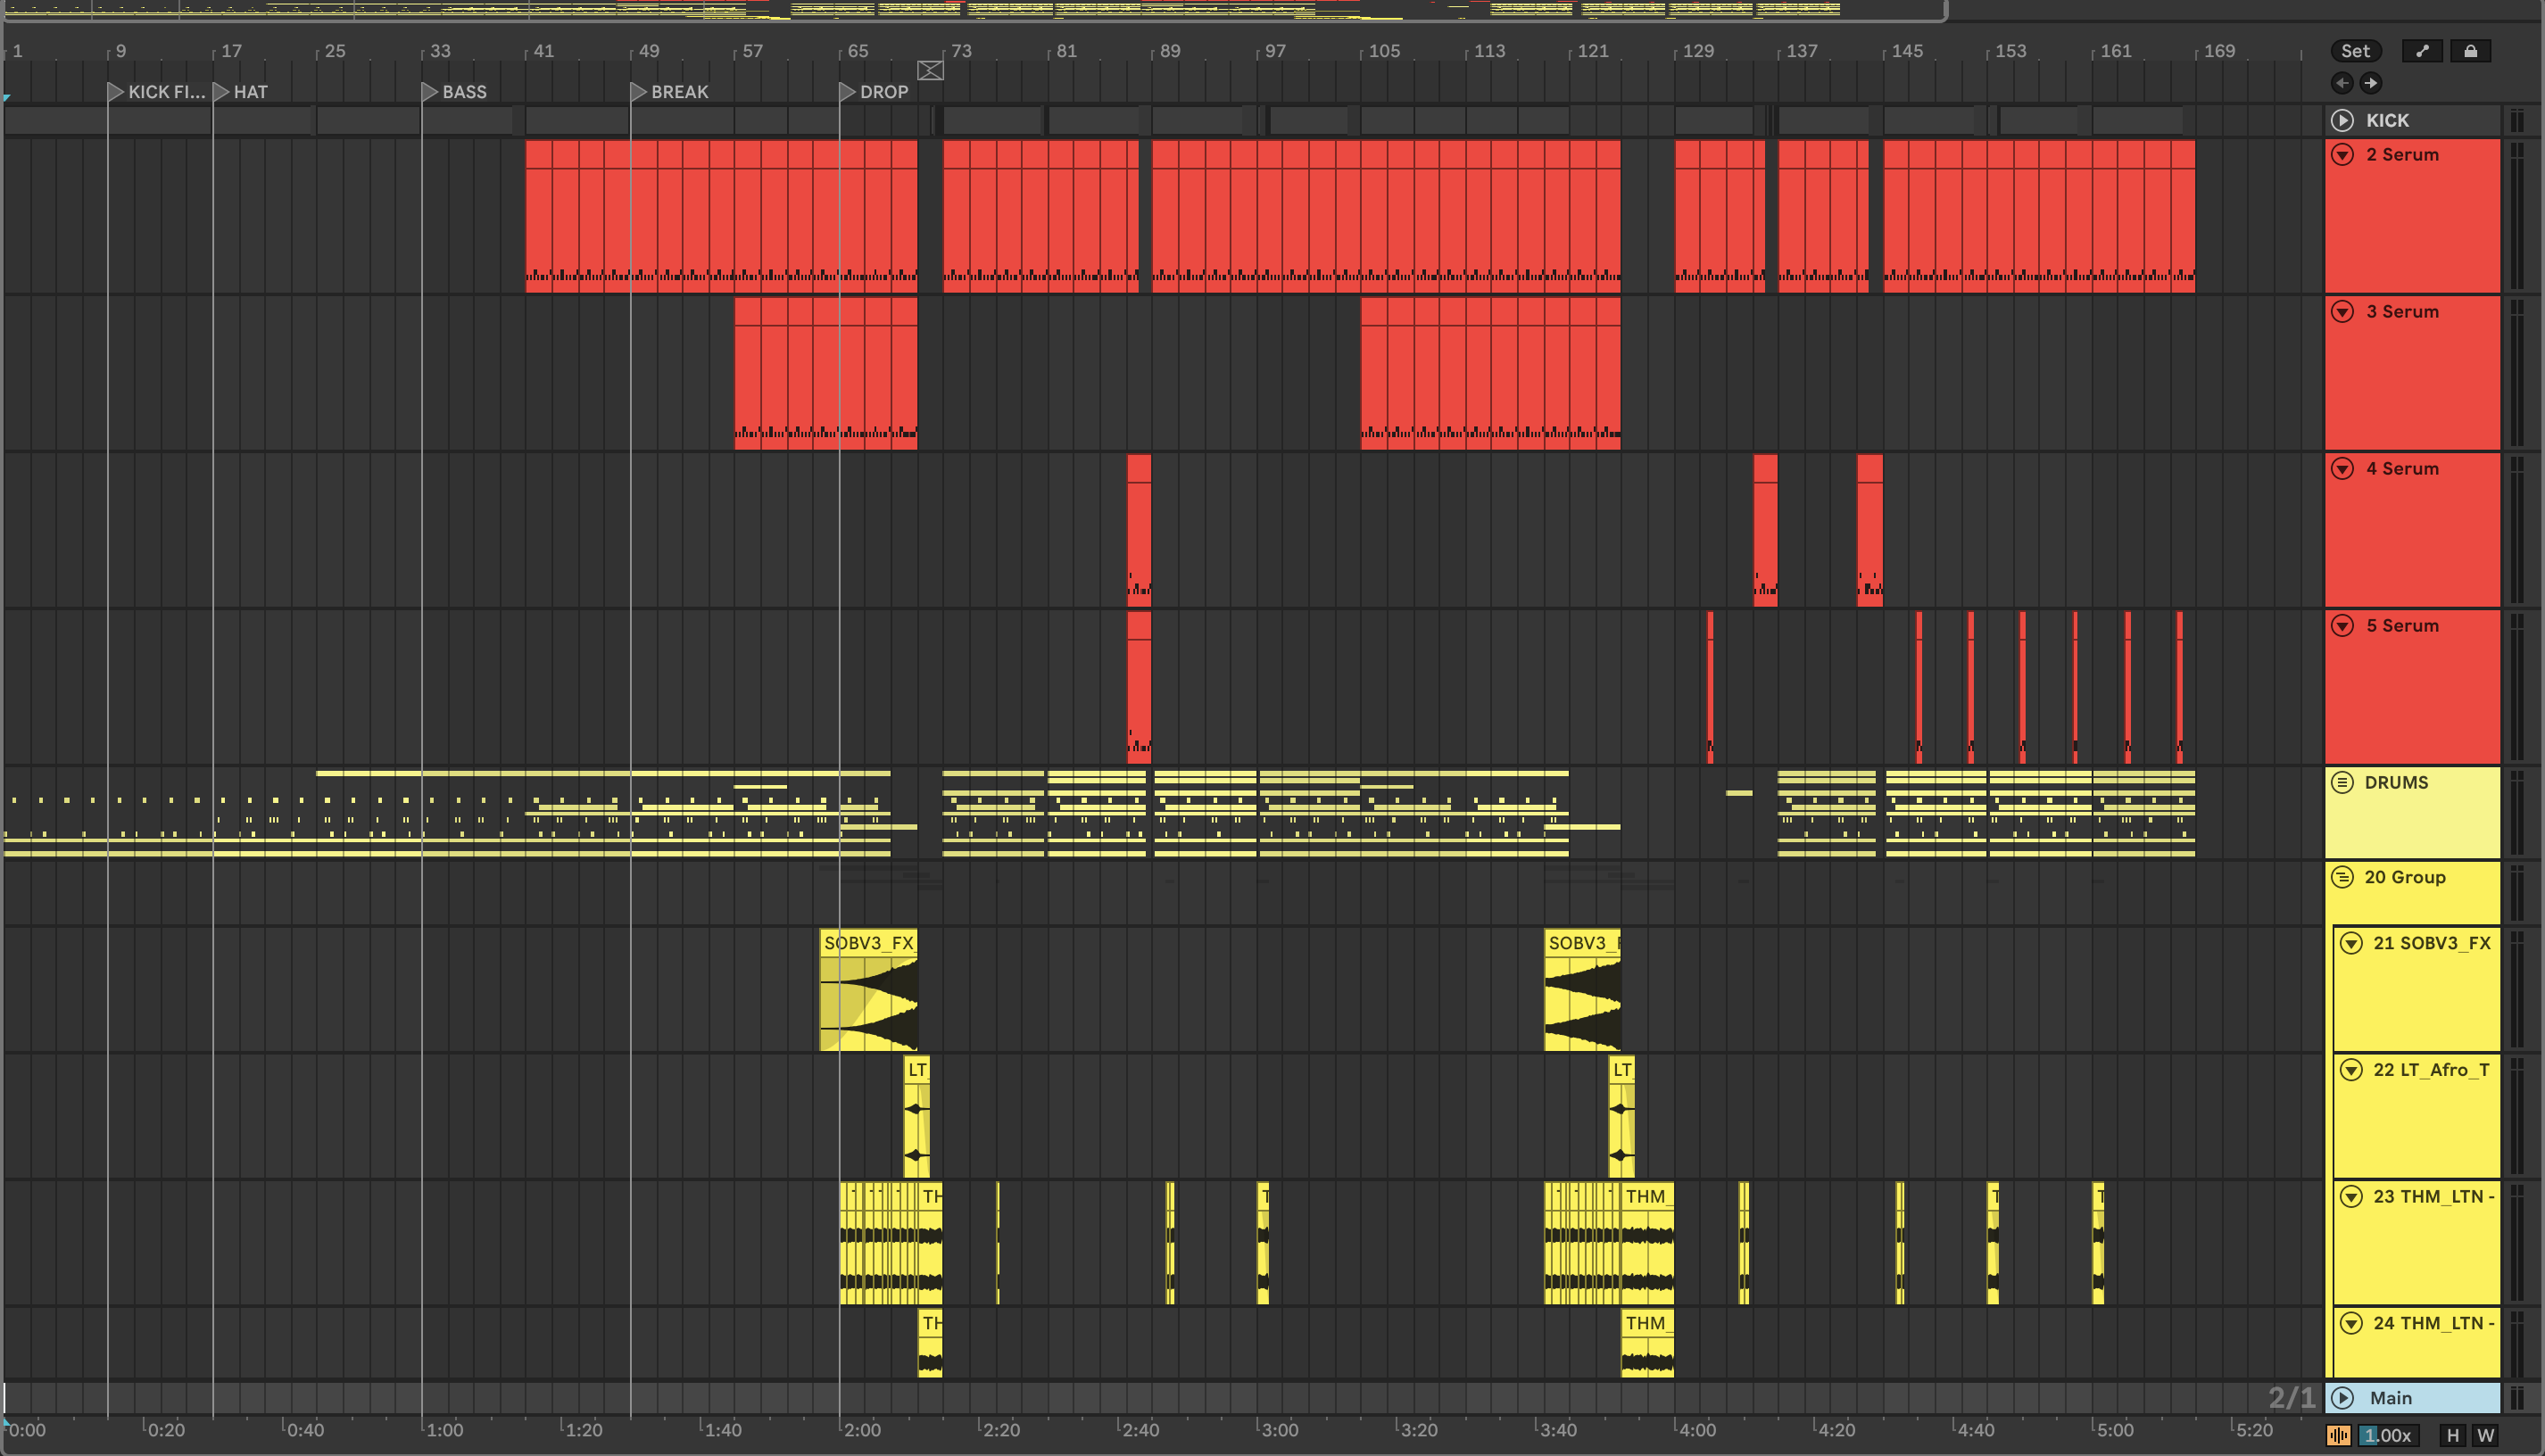
Task: Click the 1.00x zoom level field
Action: (2388, 1436)
